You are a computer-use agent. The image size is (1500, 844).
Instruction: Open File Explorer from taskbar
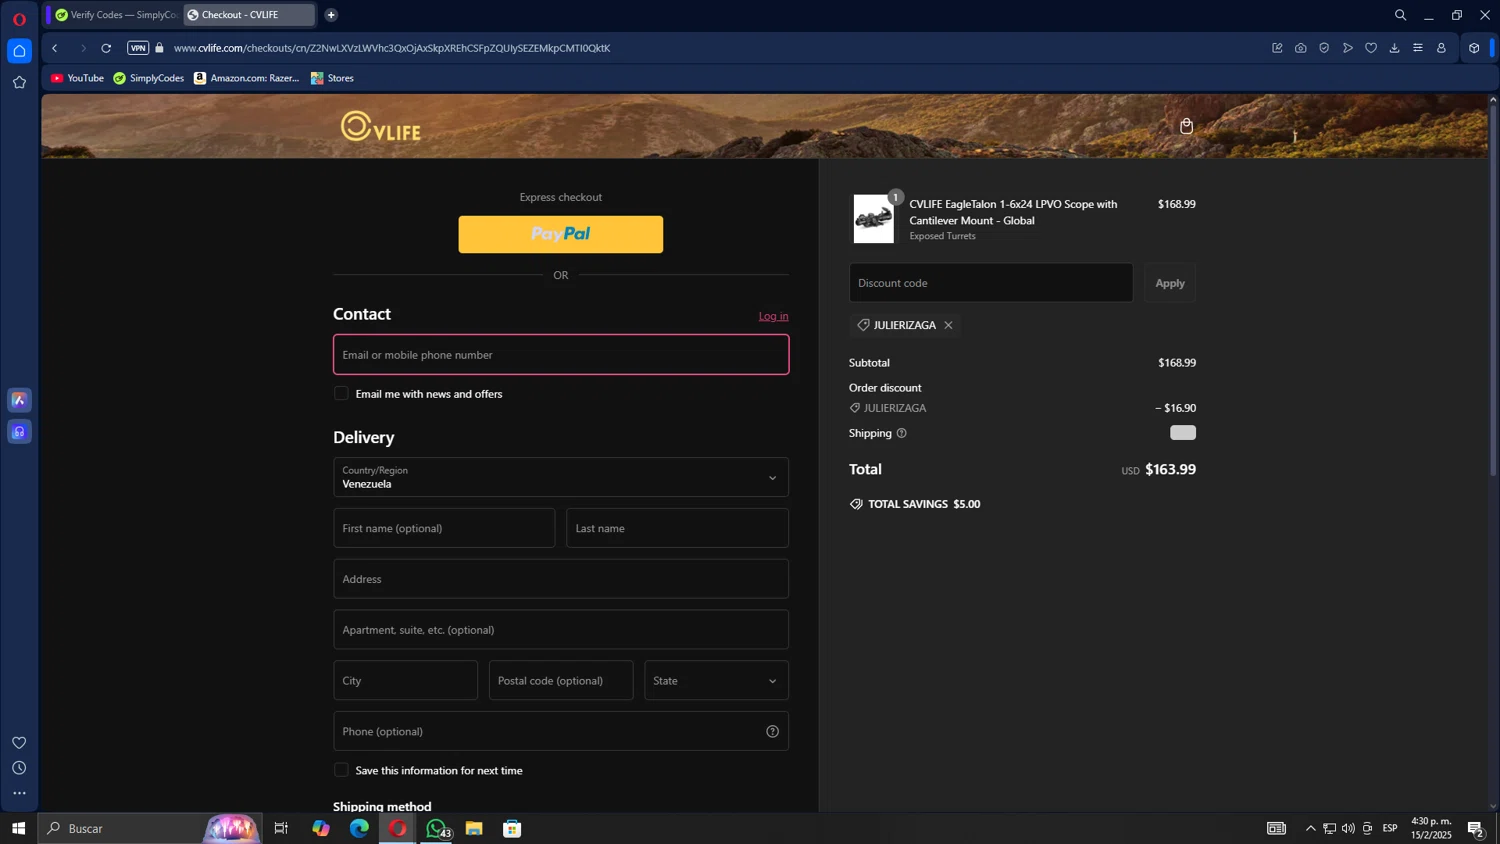coord(474,828)
